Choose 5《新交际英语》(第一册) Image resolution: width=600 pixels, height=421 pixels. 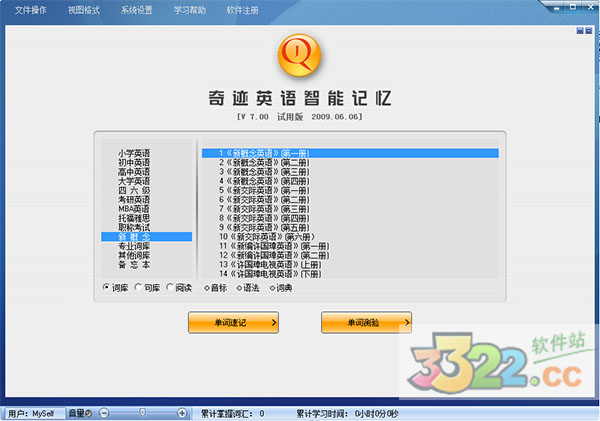click(x=264, y=190)
